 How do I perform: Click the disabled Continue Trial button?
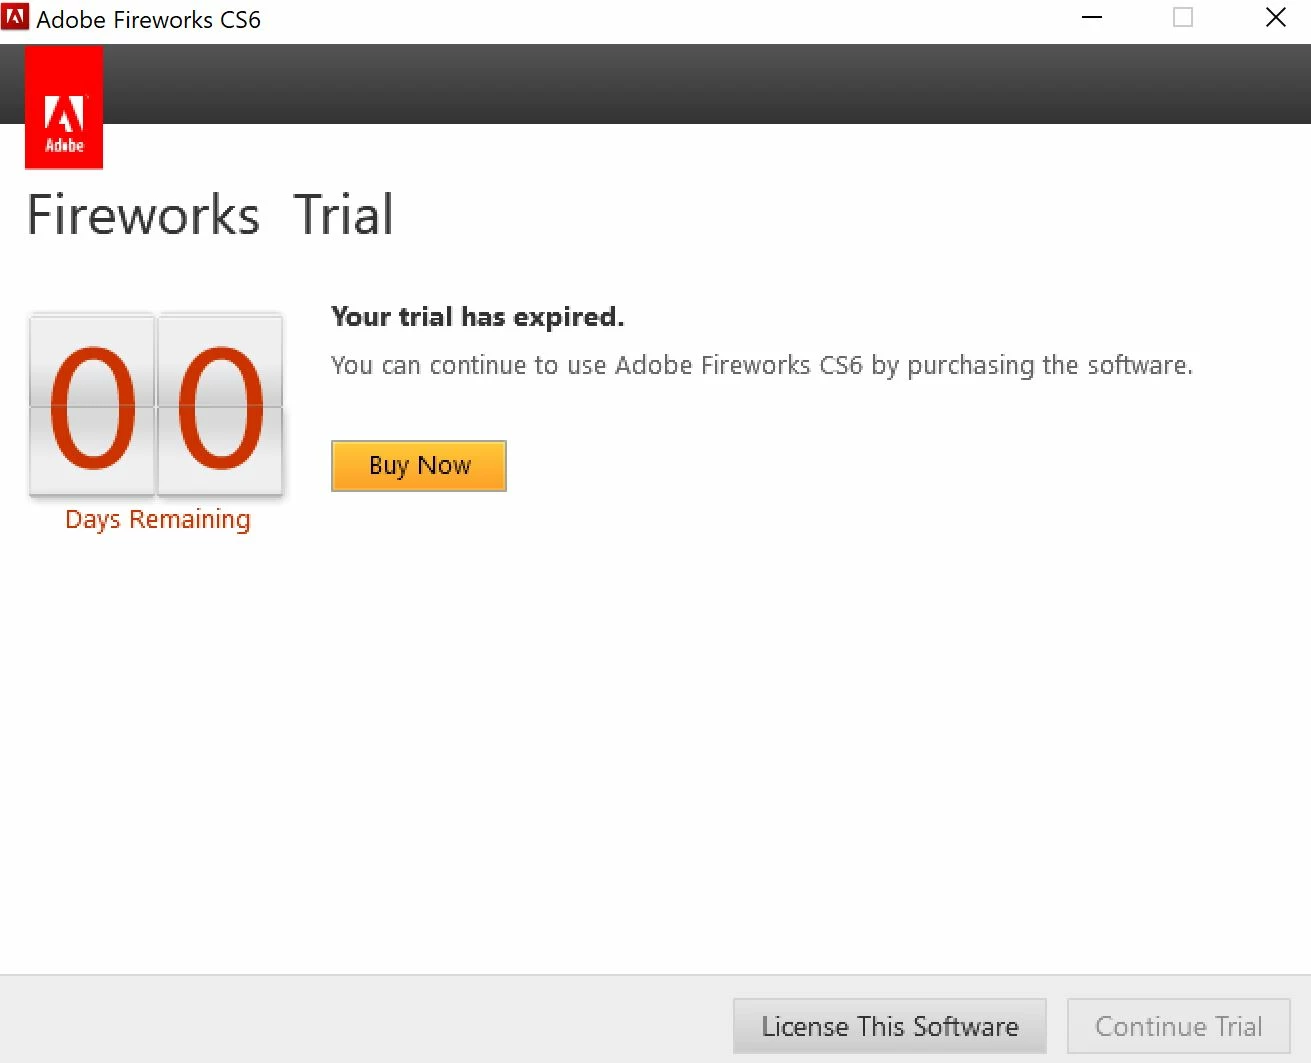coord(1178,1026)
